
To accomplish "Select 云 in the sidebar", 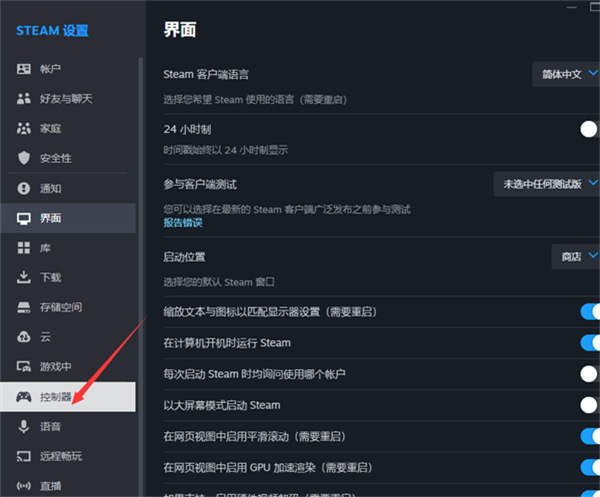I will [68, 337].
